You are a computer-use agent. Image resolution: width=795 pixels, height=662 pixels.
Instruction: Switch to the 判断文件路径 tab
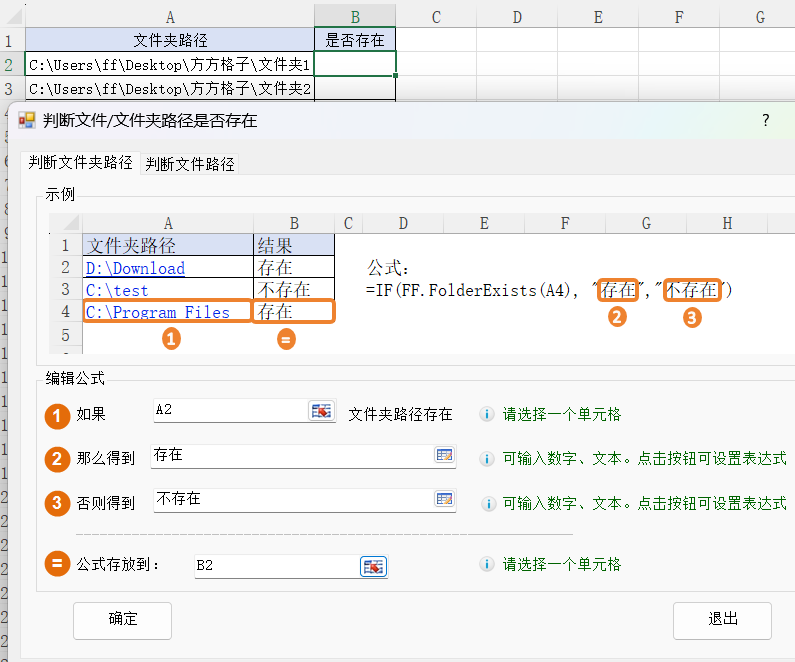[x=190, y=164]
